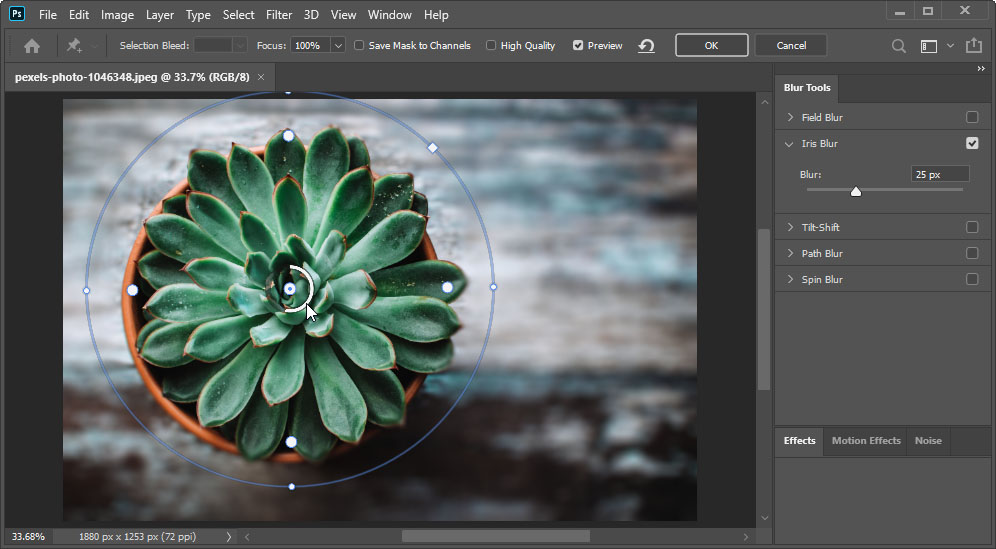This screenshot has width=996, height=549.
Task: Select the pin tool icon
Action: 74,46
